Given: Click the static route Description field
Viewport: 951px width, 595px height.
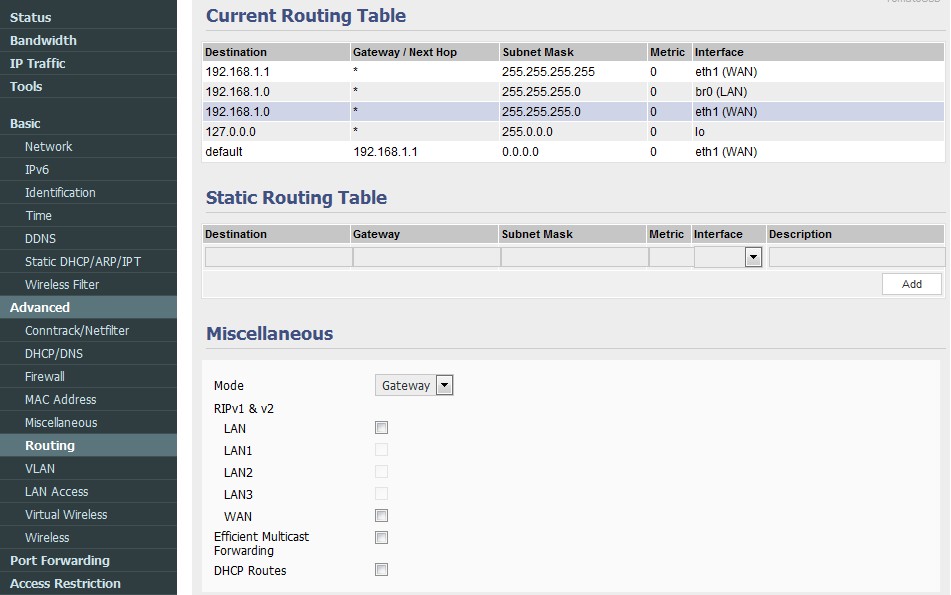Looking at the screenshot, I should 856,257.
